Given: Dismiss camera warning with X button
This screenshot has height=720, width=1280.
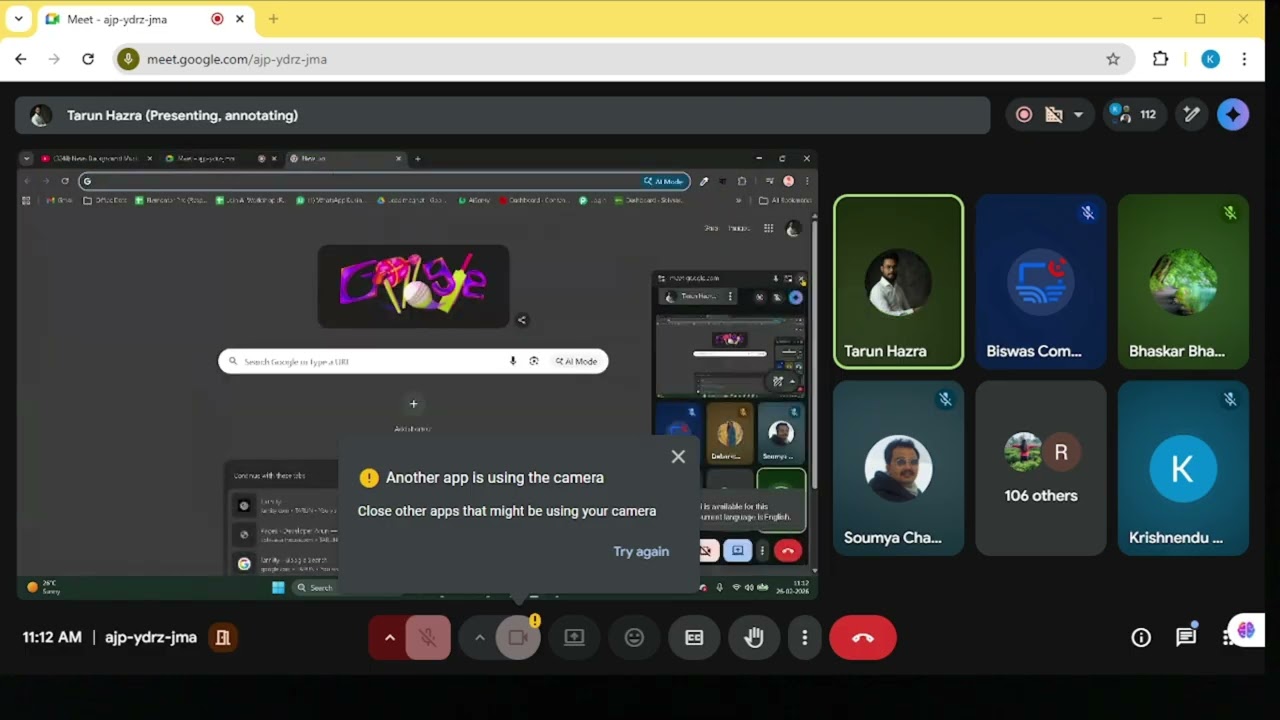Looking at the screenshot, I should pyautogui.click(x=678, y=457).
